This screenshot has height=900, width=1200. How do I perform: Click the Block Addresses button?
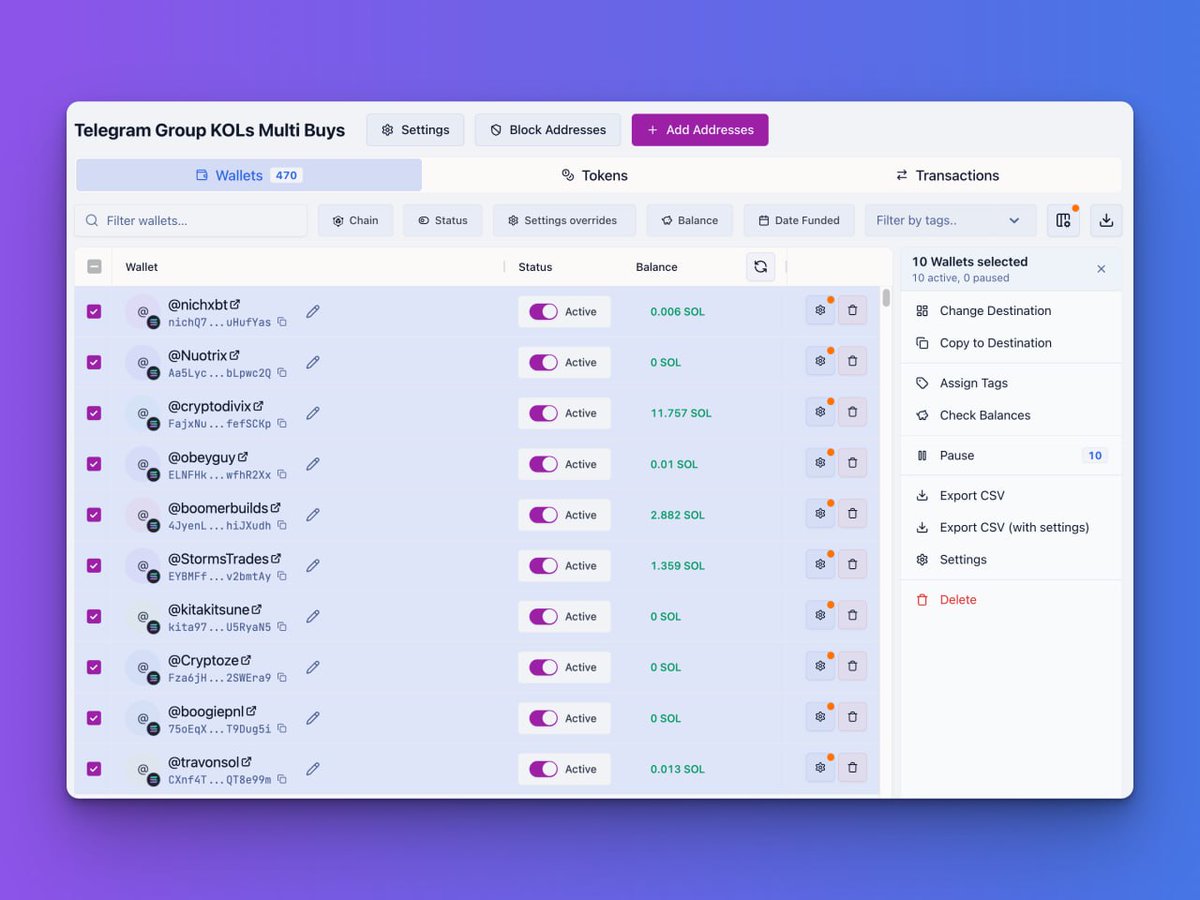548,130
